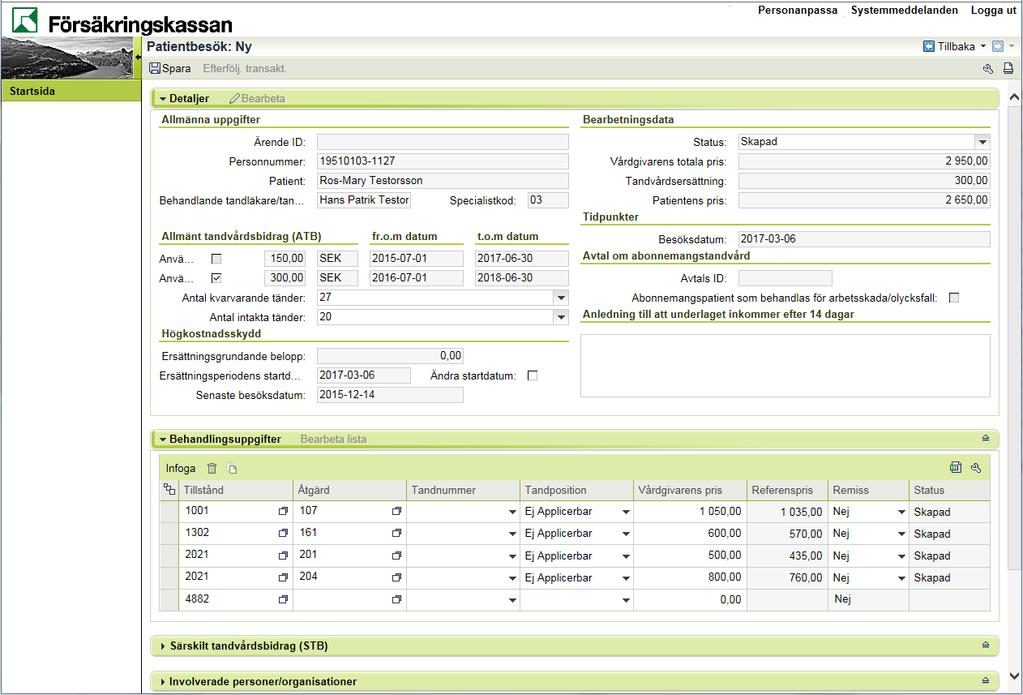Image resolution: width=1023 pixels, height=695 pixels.
Task: Select the row selector for Tillstånd 4882
Action: [169, 600]
